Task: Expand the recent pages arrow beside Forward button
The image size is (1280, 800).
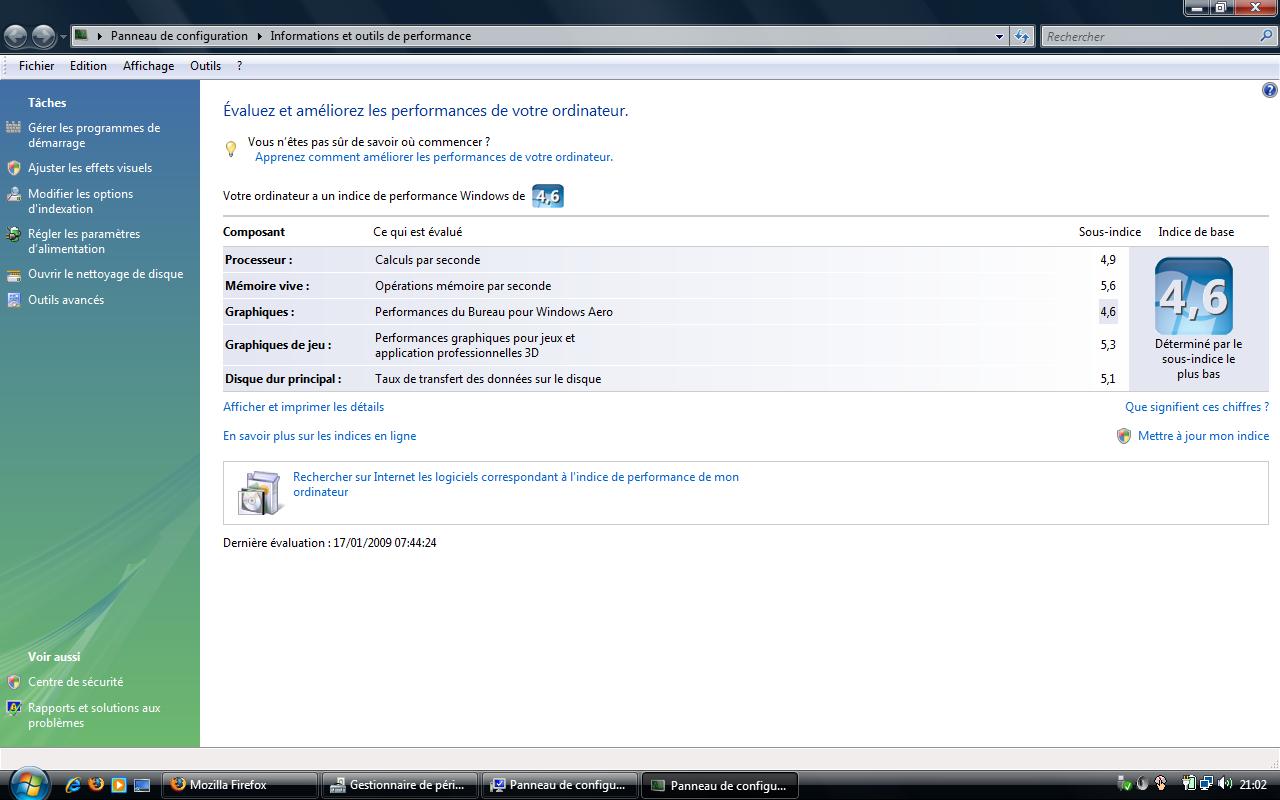Action: pyautogui.click(x=63, y=37)
